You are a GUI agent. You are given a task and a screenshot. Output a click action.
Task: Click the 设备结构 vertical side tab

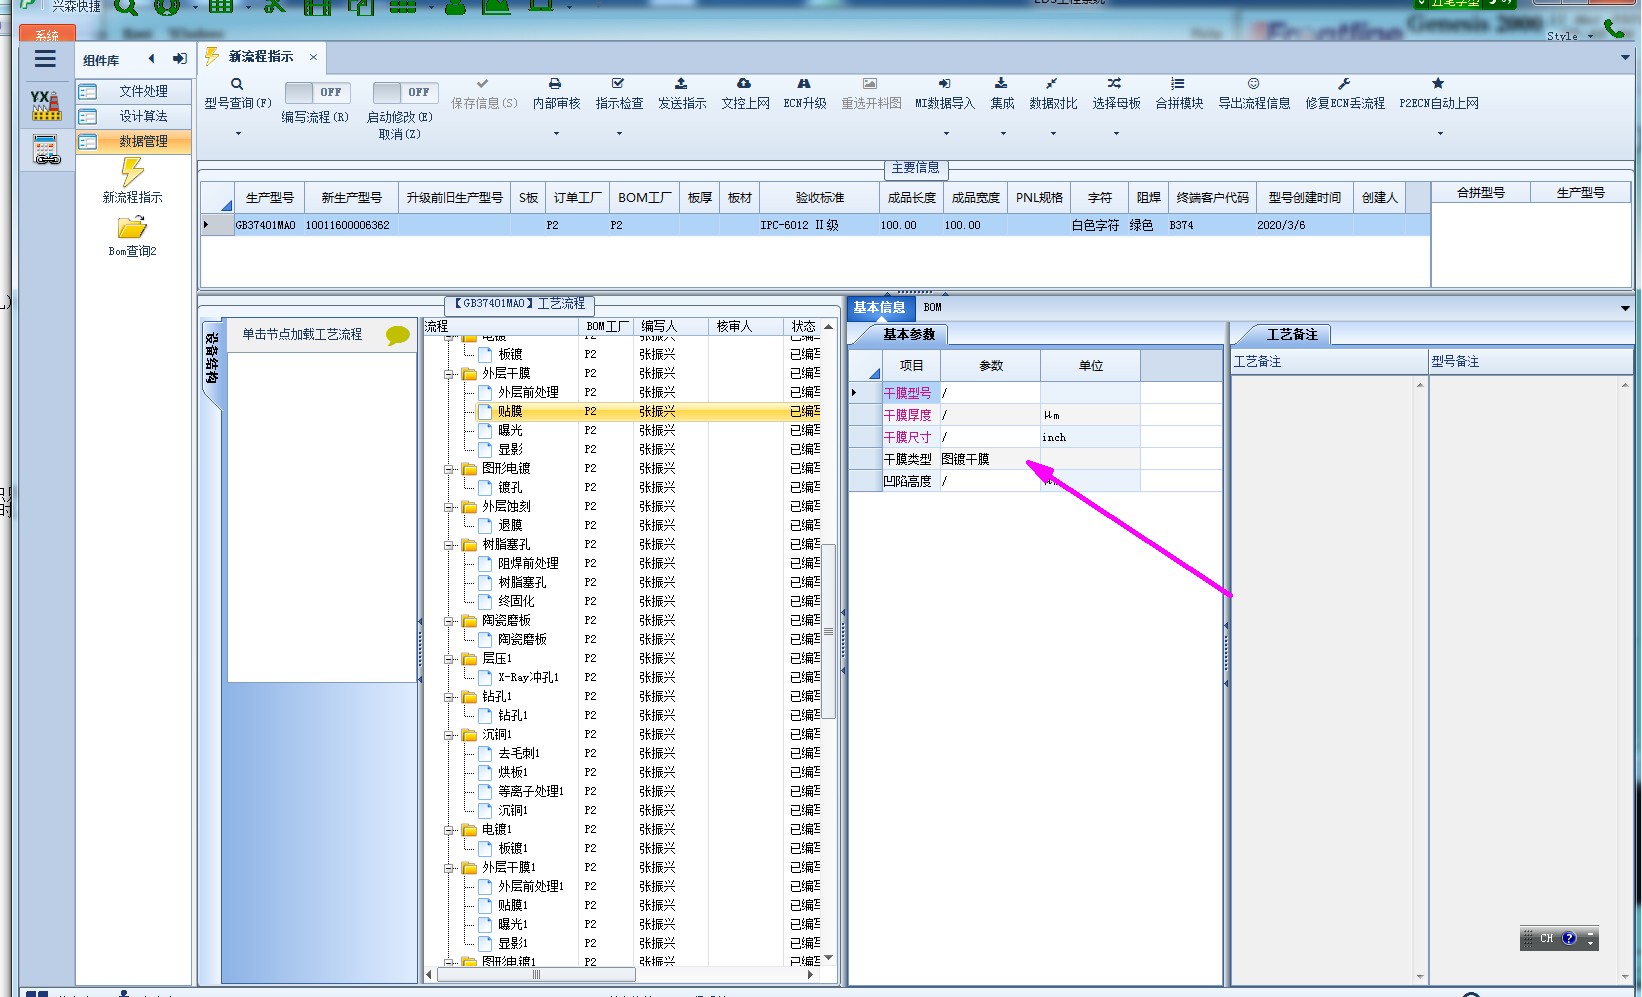click(212, 360)
